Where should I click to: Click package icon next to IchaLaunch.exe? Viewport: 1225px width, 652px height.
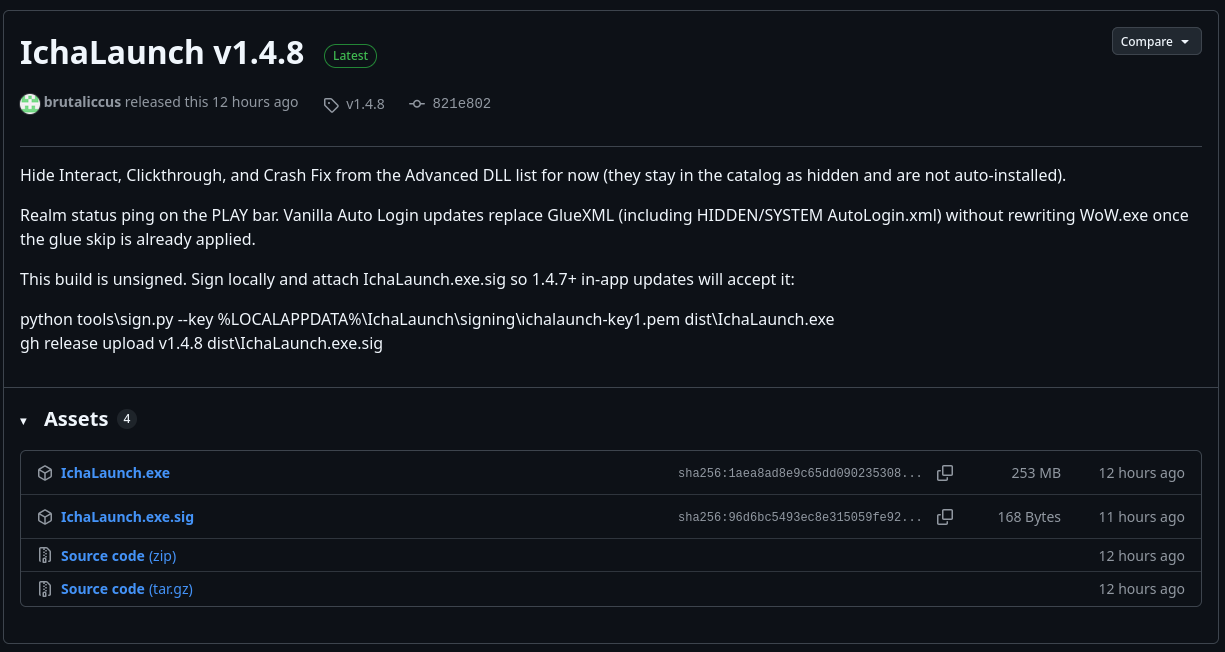tap(45, 473)
